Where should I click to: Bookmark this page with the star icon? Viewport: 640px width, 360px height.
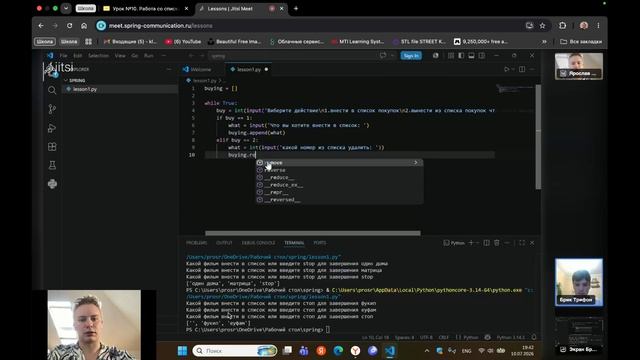pyautogui.click(x=542, y=25)
